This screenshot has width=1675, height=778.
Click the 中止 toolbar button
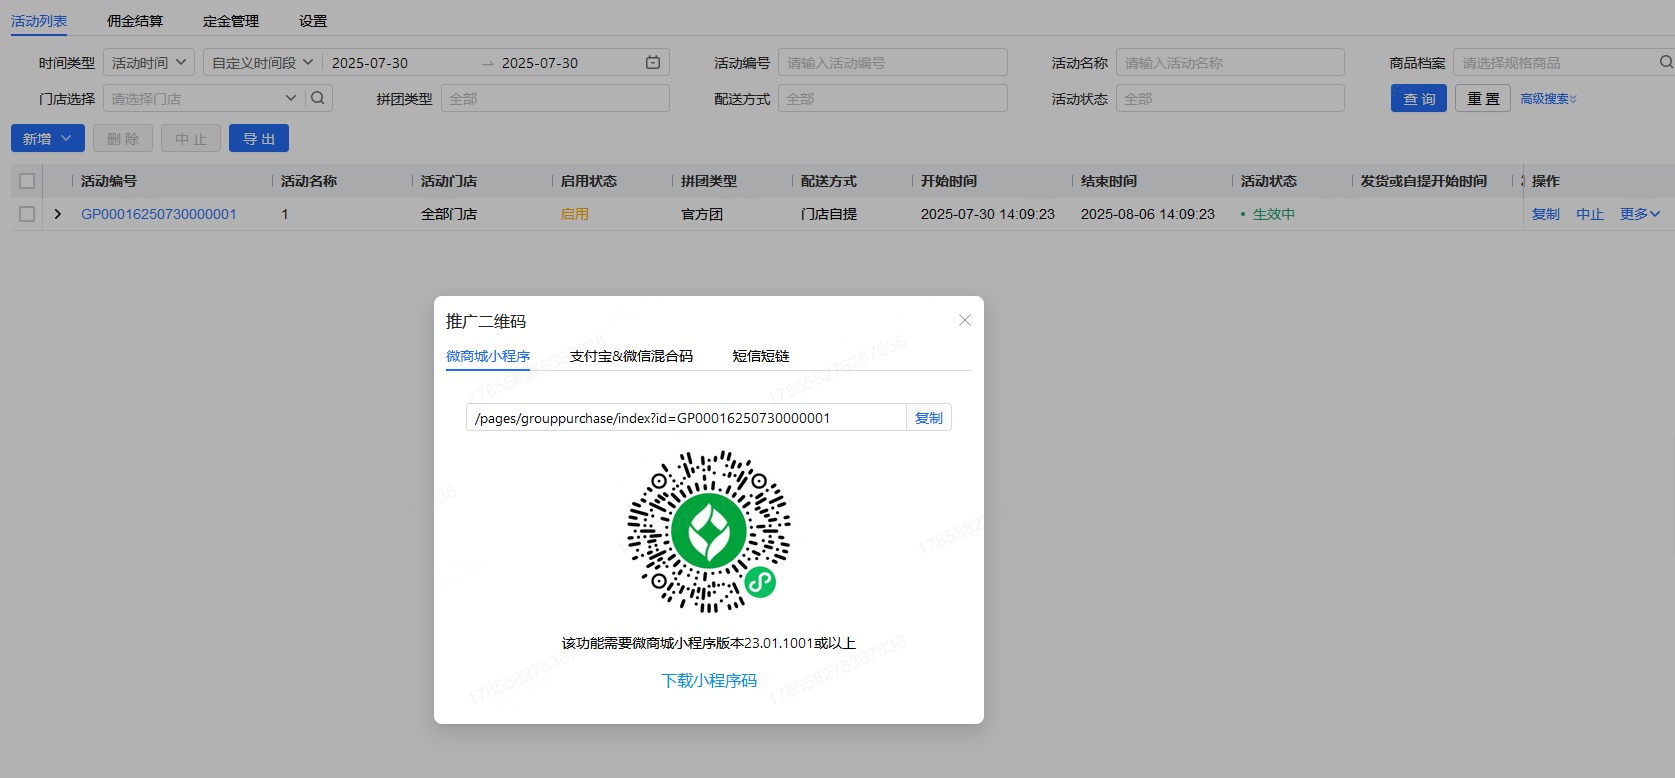191,138
